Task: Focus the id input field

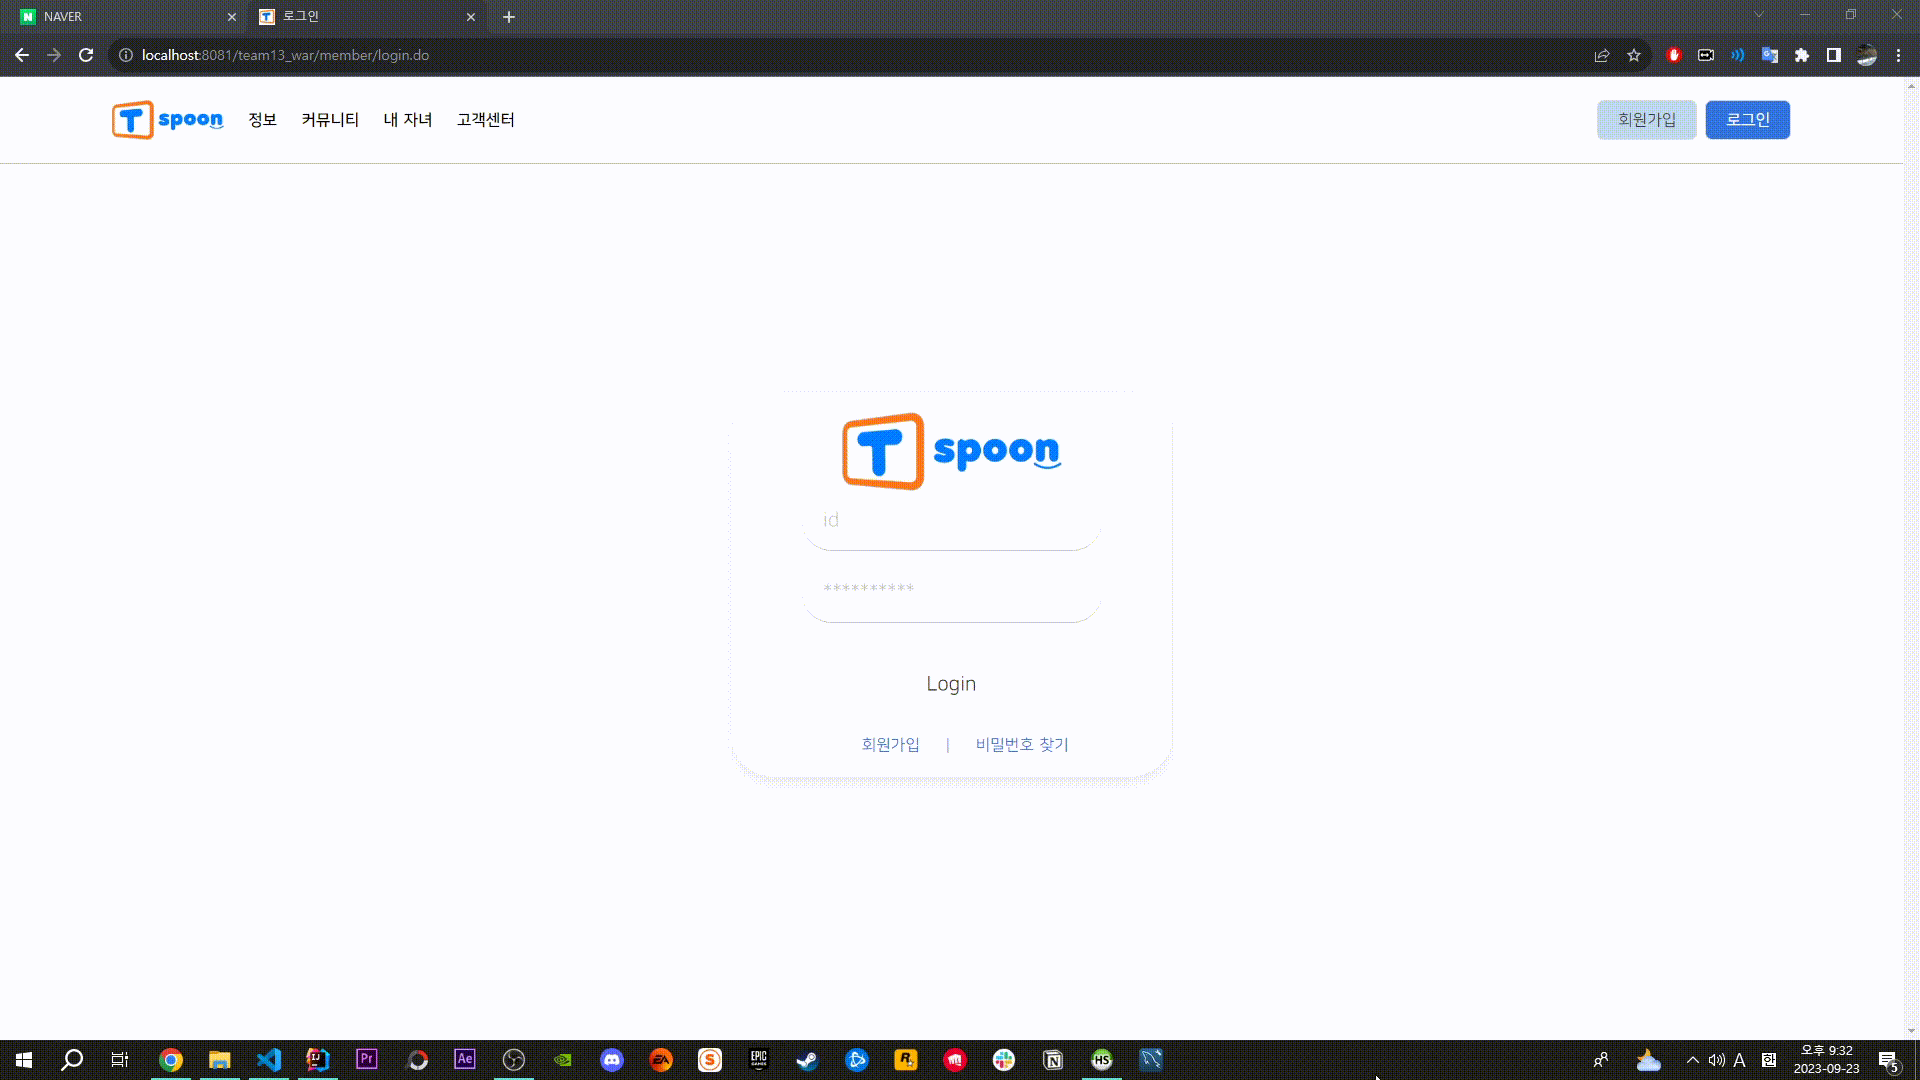Action: pyautogui.click(x=951, y=522)
